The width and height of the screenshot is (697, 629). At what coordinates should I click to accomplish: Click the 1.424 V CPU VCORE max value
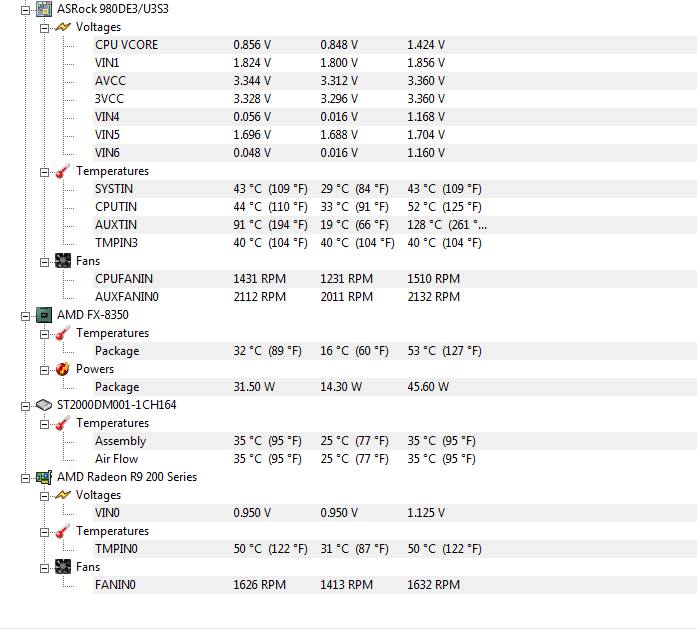426,45
